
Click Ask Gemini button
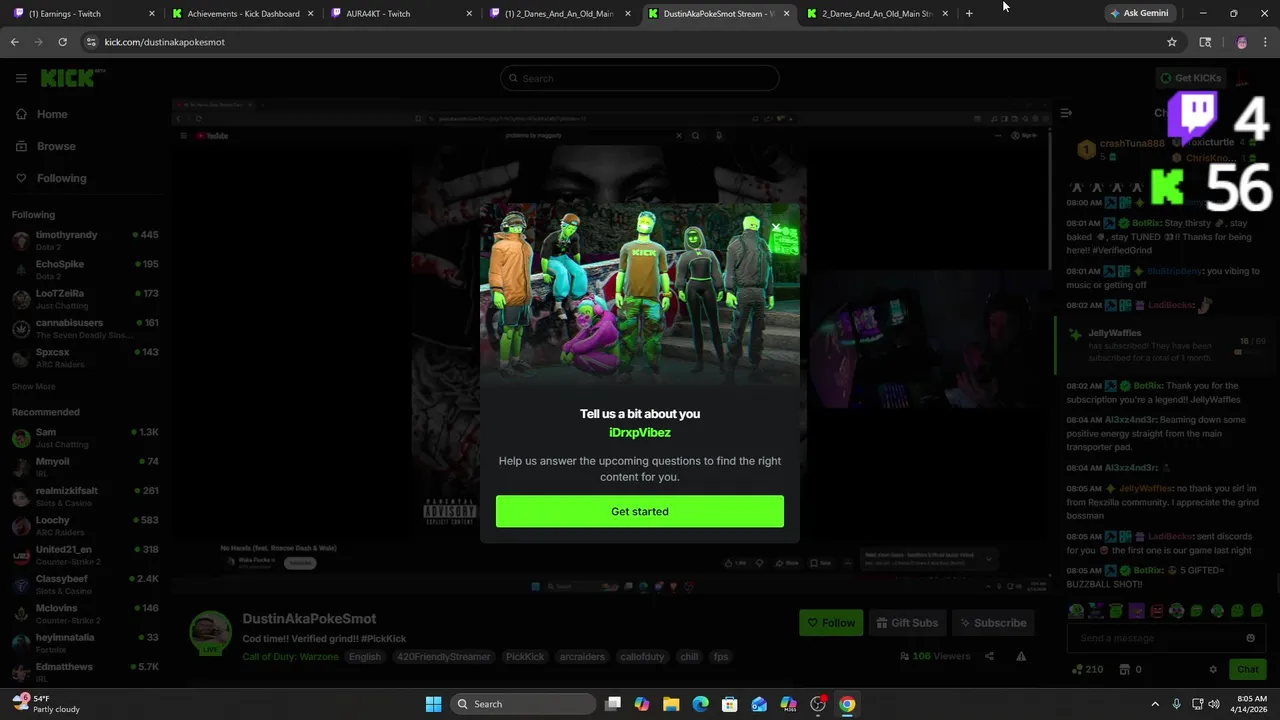[1139, 13]
